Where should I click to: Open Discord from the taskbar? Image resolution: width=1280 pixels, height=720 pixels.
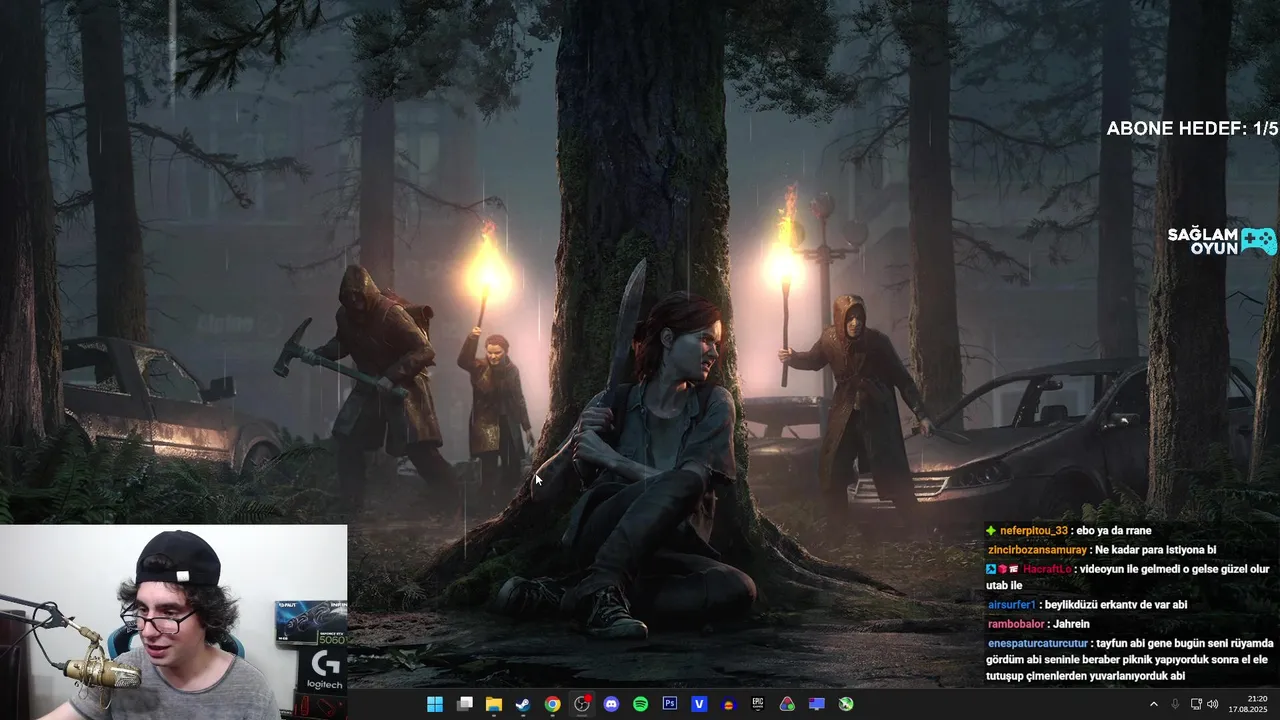tap(611, 704)
